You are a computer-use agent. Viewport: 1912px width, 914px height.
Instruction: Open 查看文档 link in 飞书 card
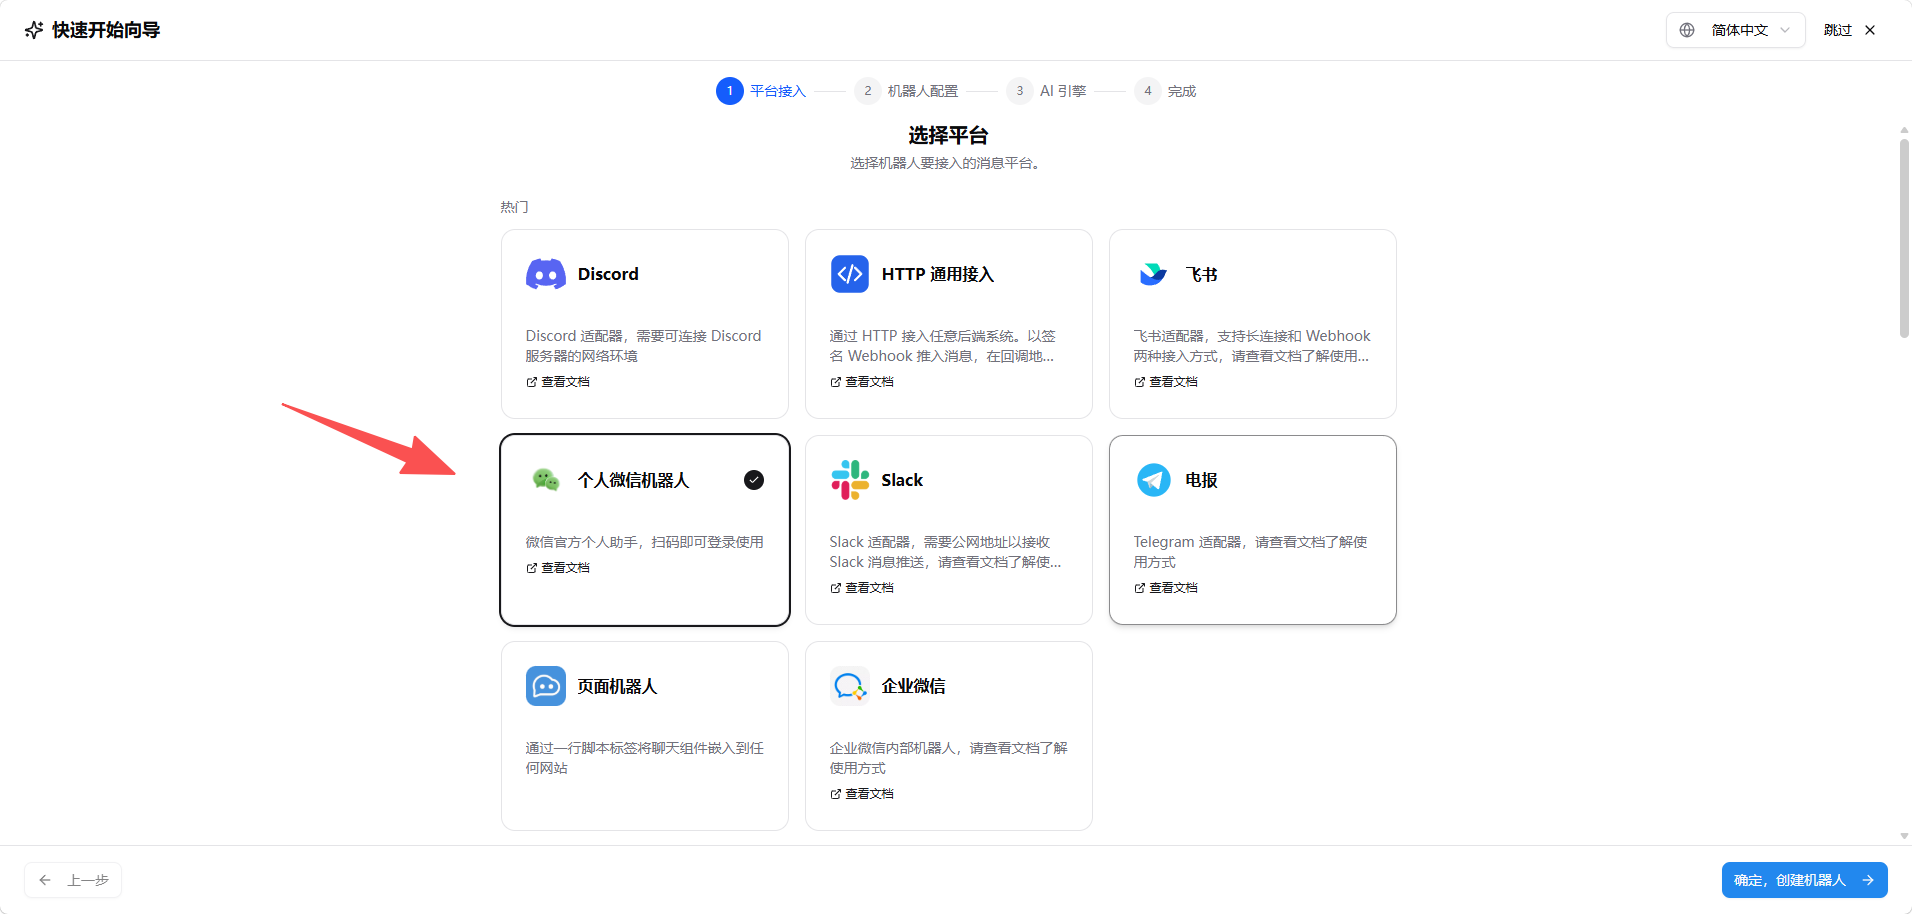[1166, 382]
